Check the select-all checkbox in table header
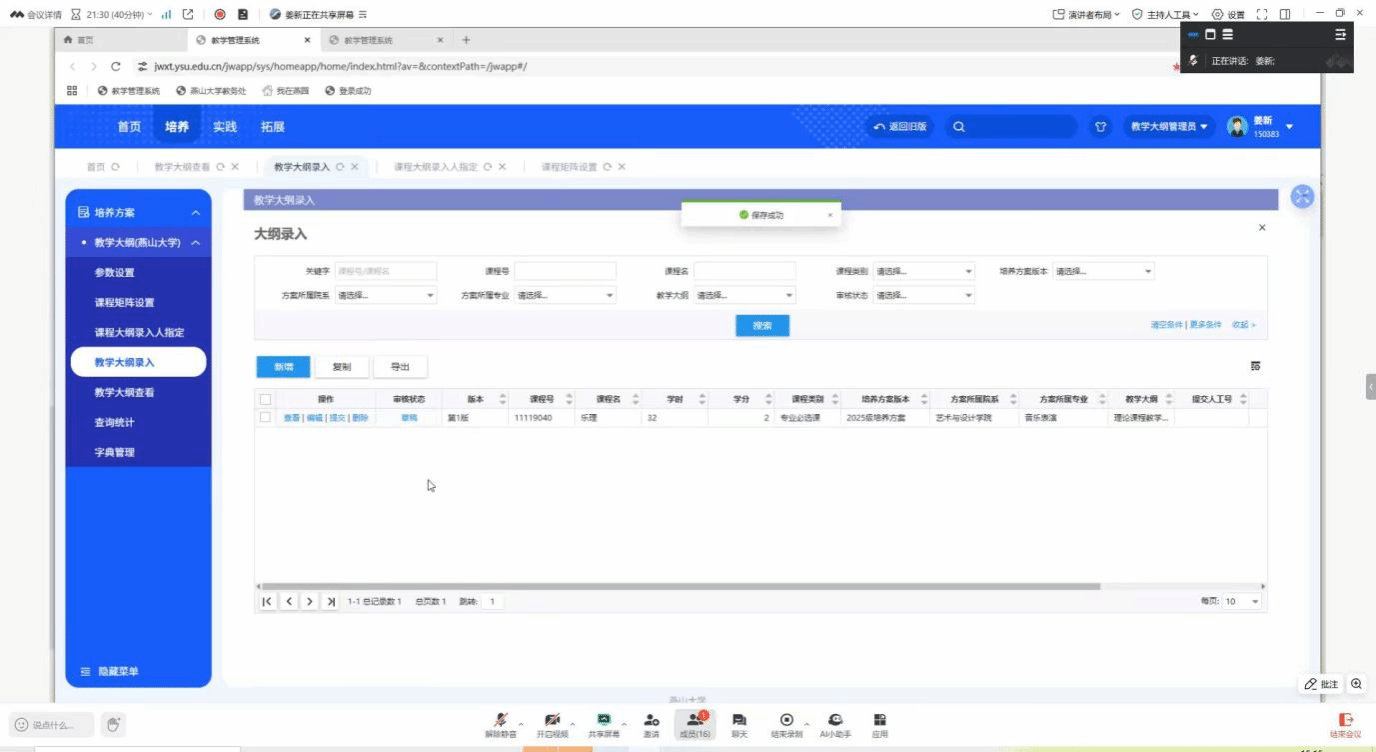The width and height of the screenshot is (1376, 752). coord(265,399)
